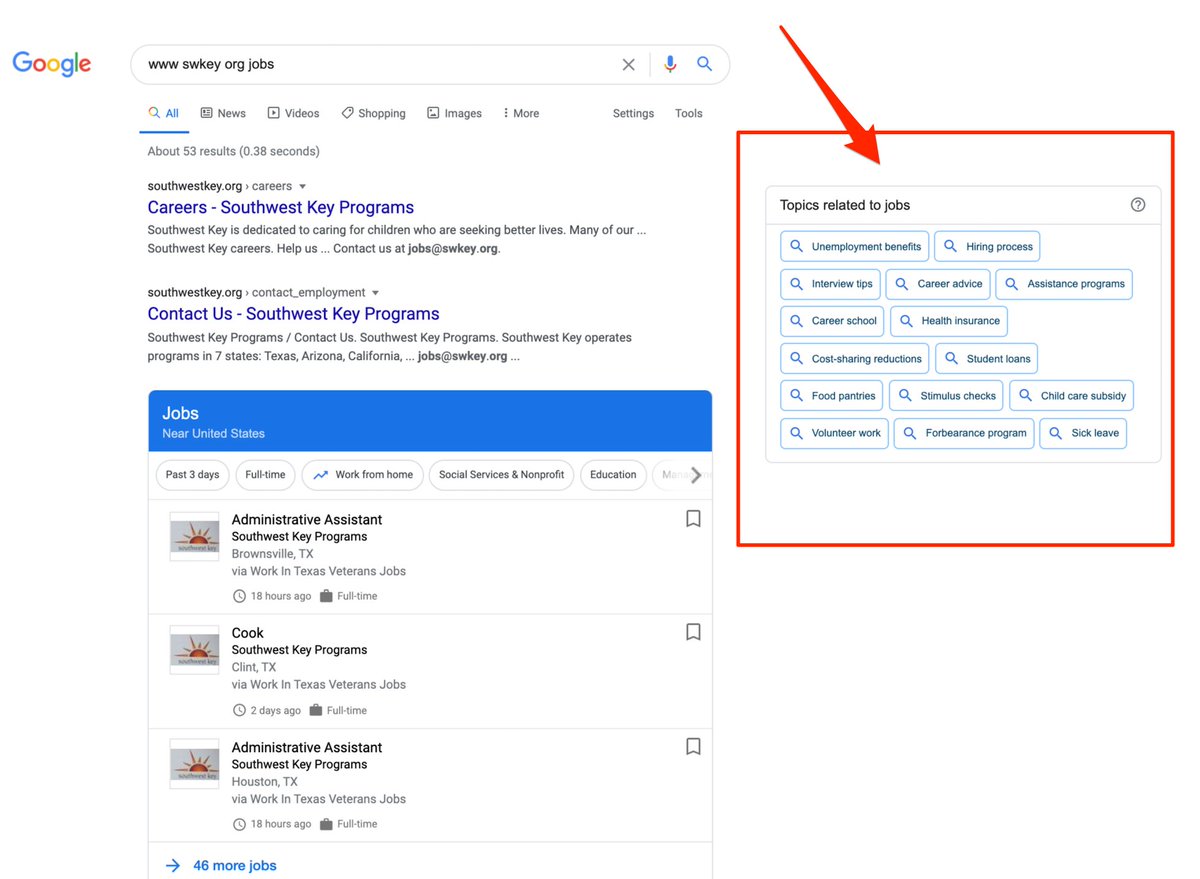This screenshot has height=879, width=1200.
Task: Switch to the Videos tab
Action: [293, 113]
